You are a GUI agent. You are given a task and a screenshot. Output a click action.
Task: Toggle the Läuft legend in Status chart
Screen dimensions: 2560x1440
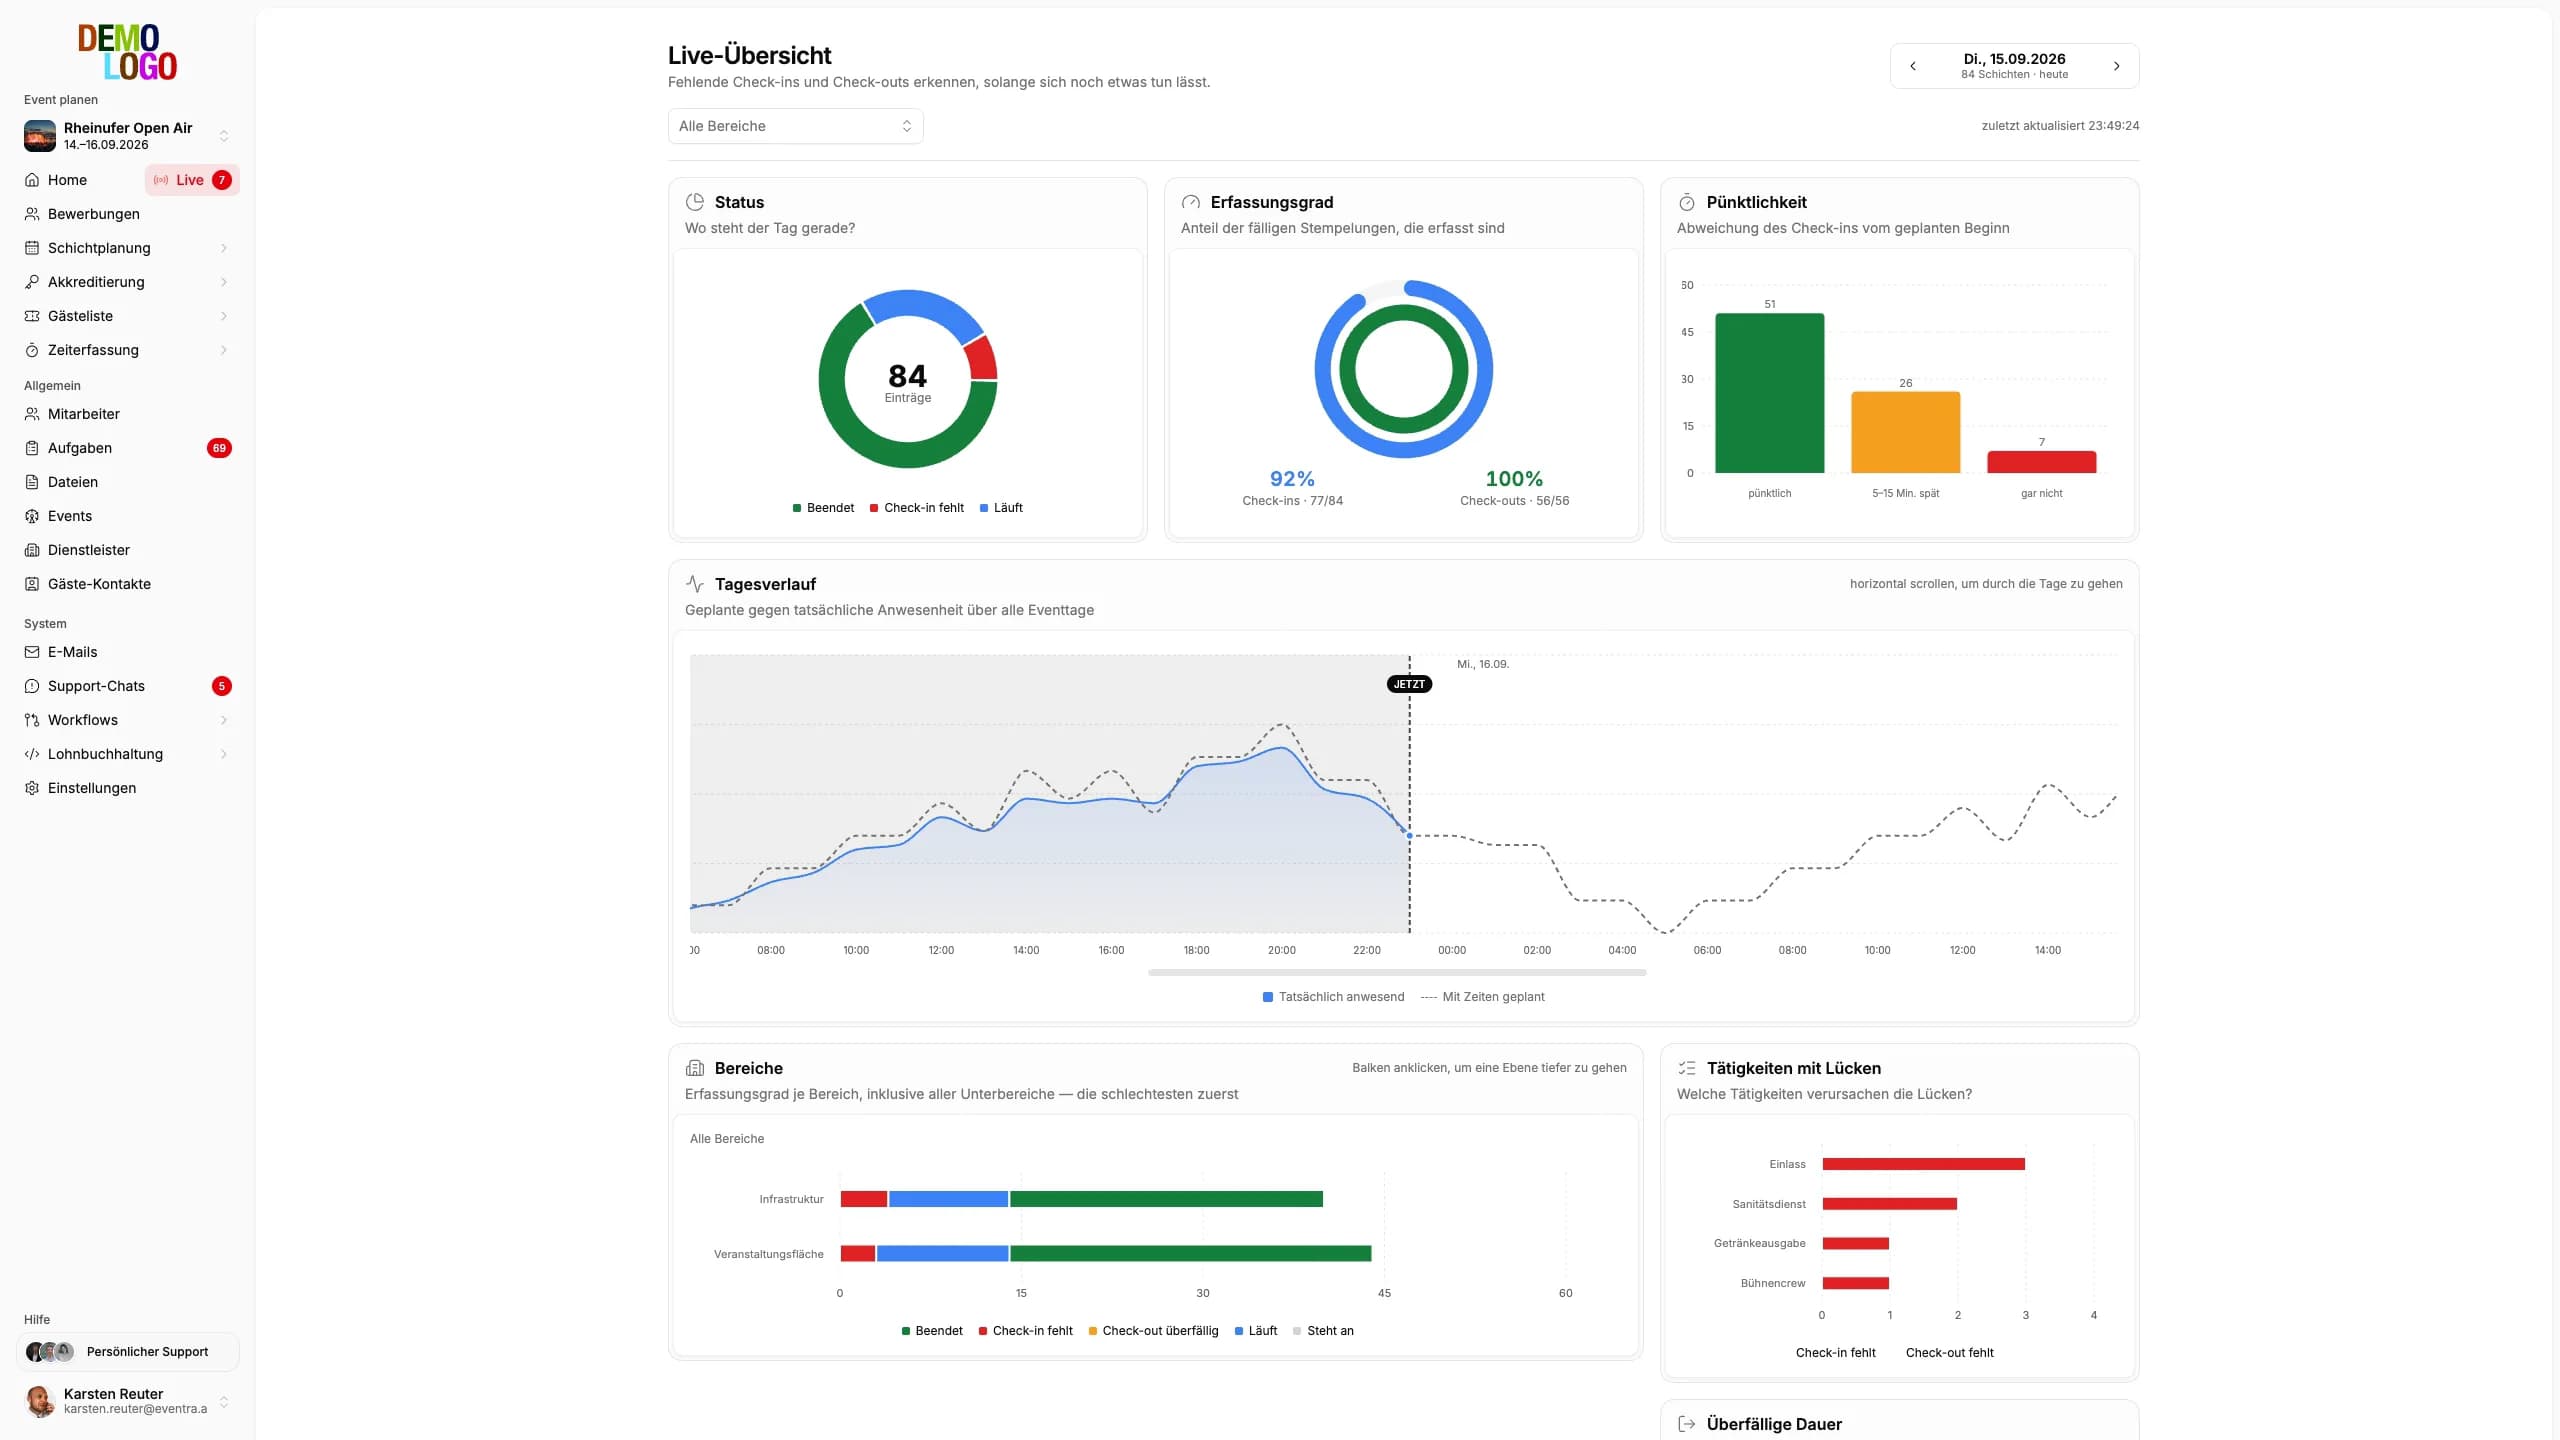1001,508
